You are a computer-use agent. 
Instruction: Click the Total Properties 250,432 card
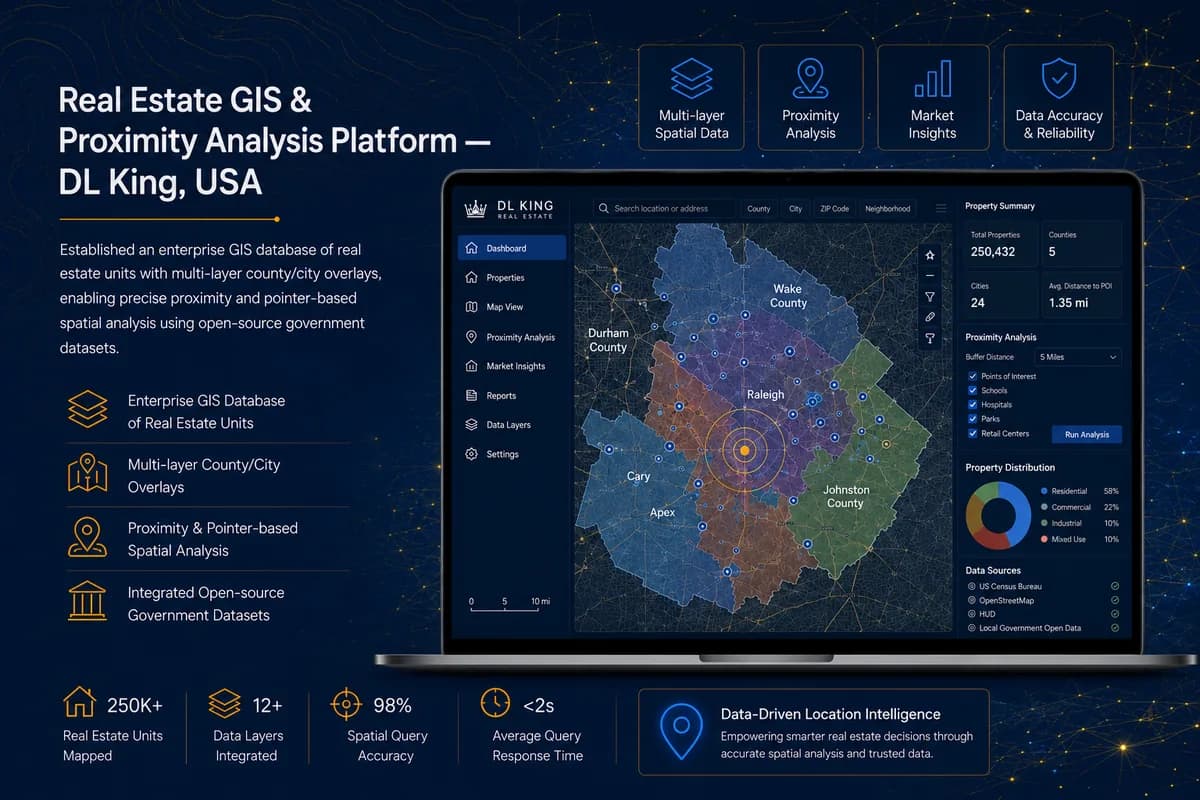click(x=1001, y=244)
